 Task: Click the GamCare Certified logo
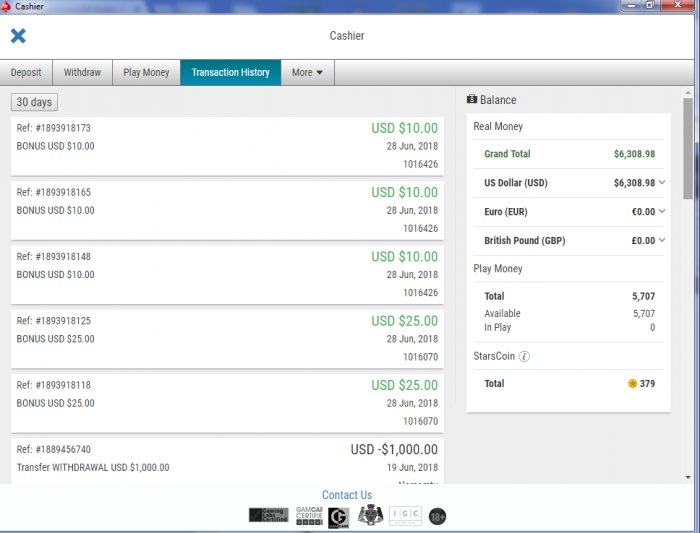click(x=309, y=516)
